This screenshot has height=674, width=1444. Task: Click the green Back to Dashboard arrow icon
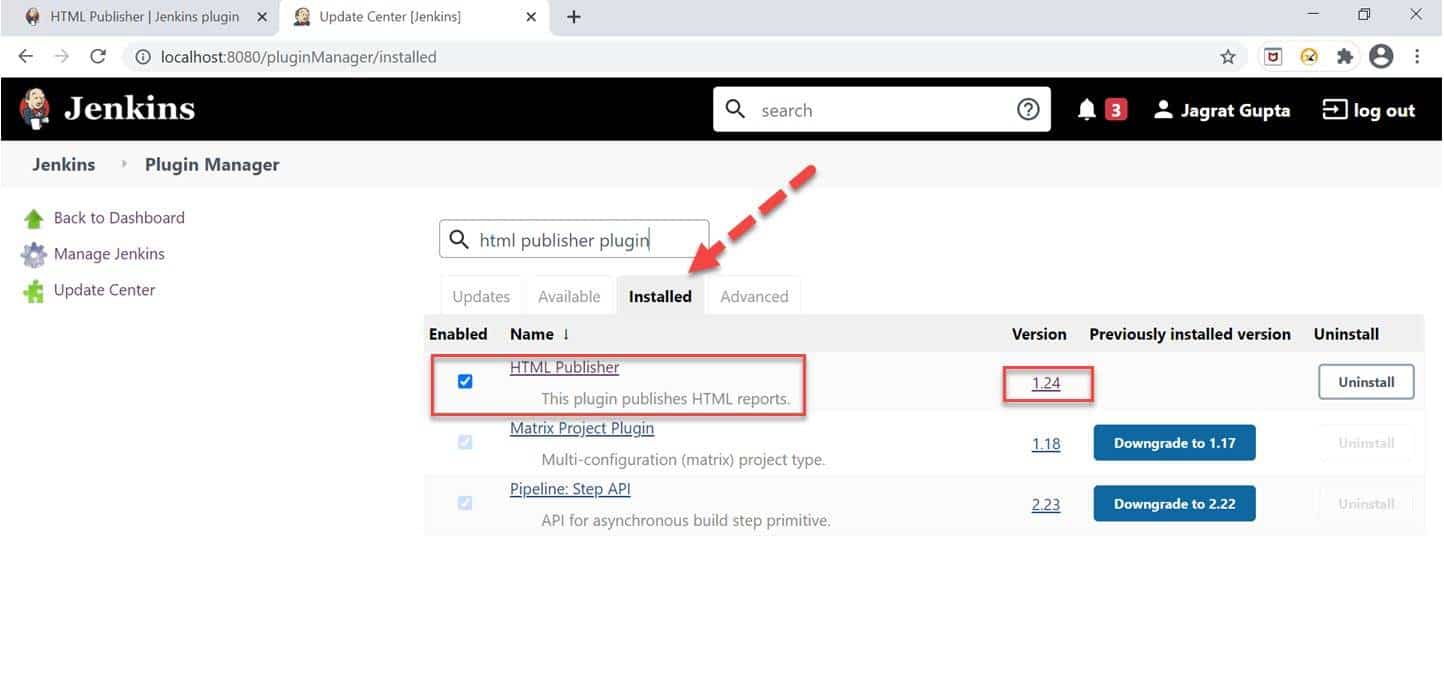pos(34,218)
